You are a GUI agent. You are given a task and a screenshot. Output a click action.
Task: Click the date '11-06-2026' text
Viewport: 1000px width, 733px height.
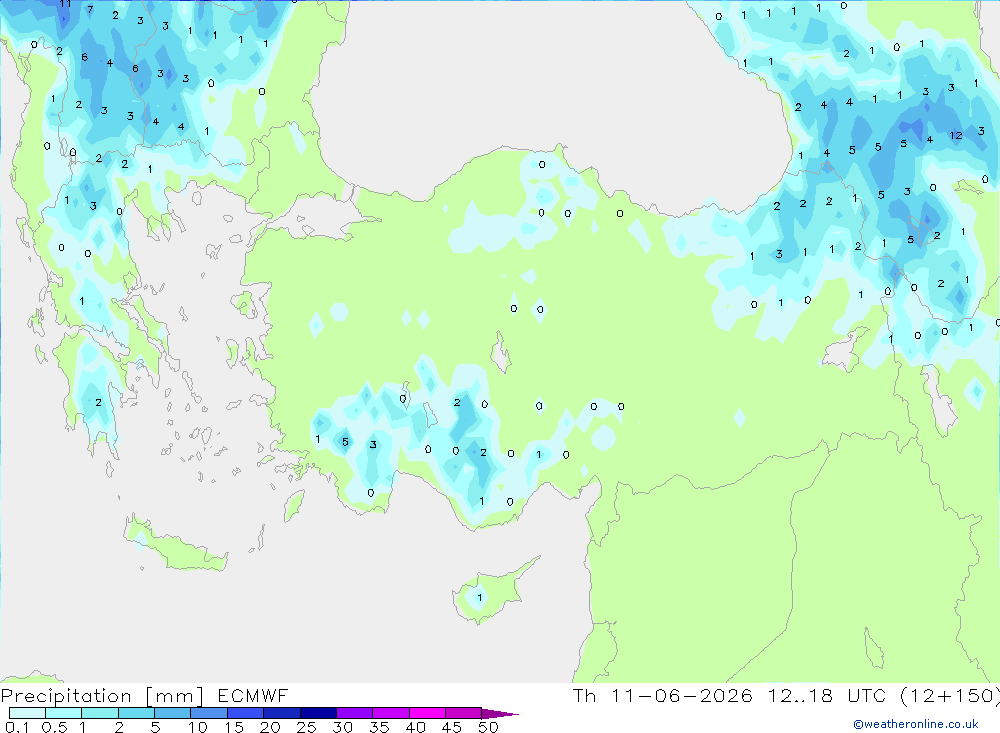682,695
